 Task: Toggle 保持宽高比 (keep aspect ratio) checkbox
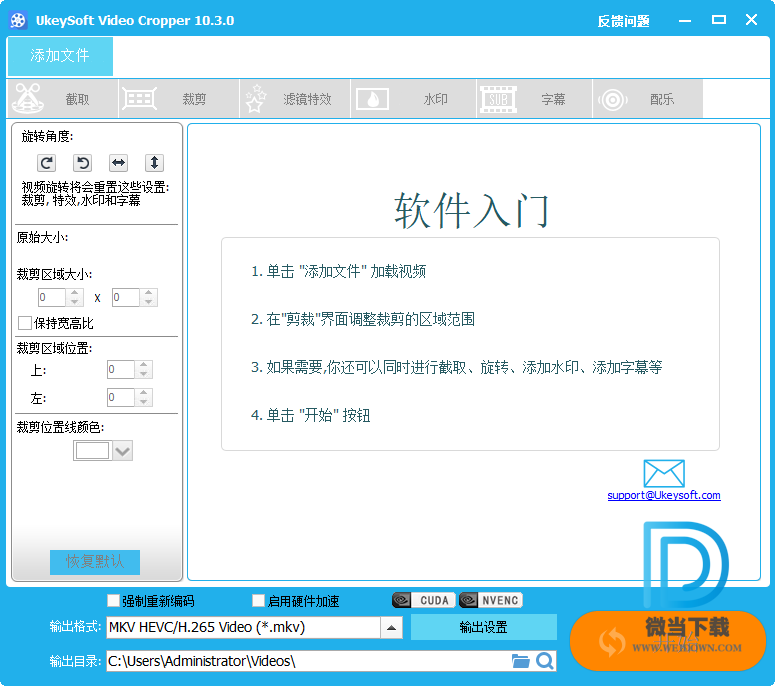pos(25,323)
